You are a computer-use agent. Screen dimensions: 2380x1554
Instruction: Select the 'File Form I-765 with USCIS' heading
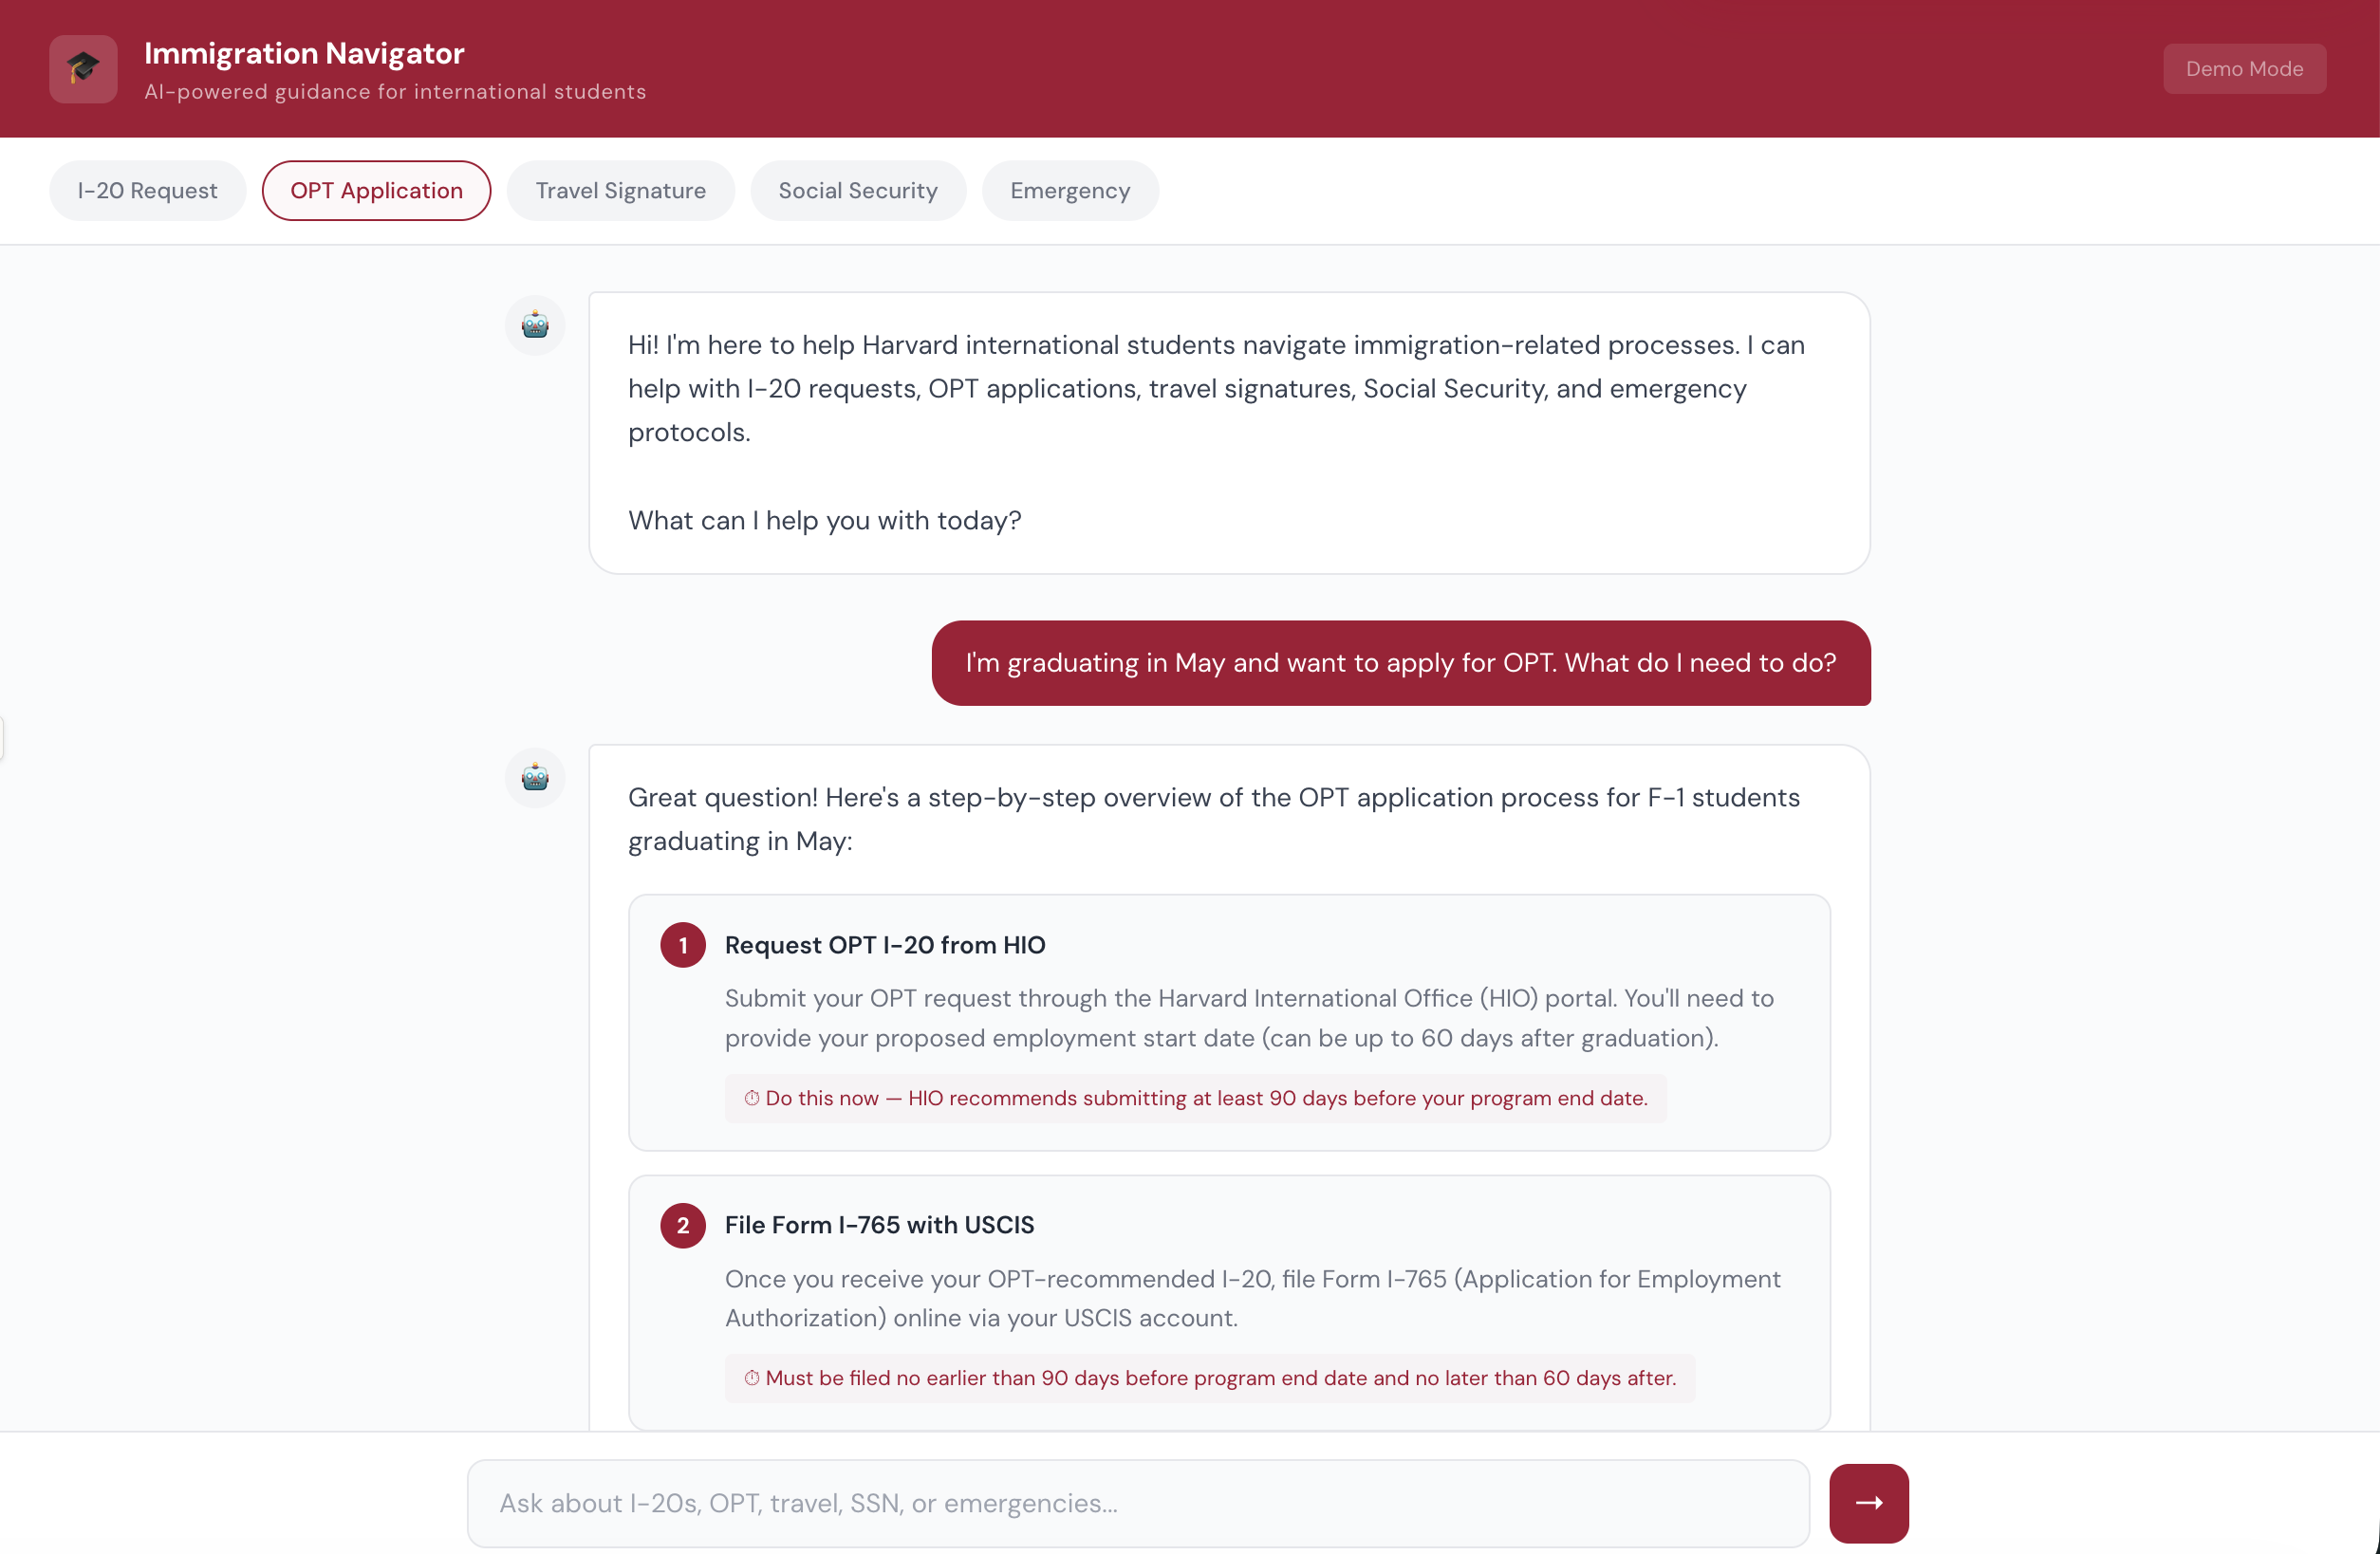(x=879, y=1225)
